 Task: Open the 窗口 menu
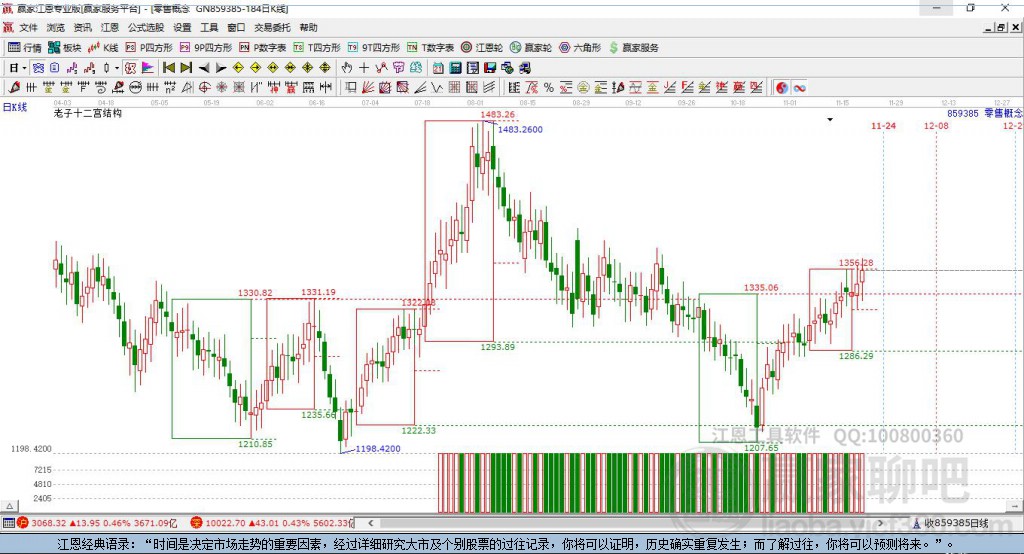(236, 27)
